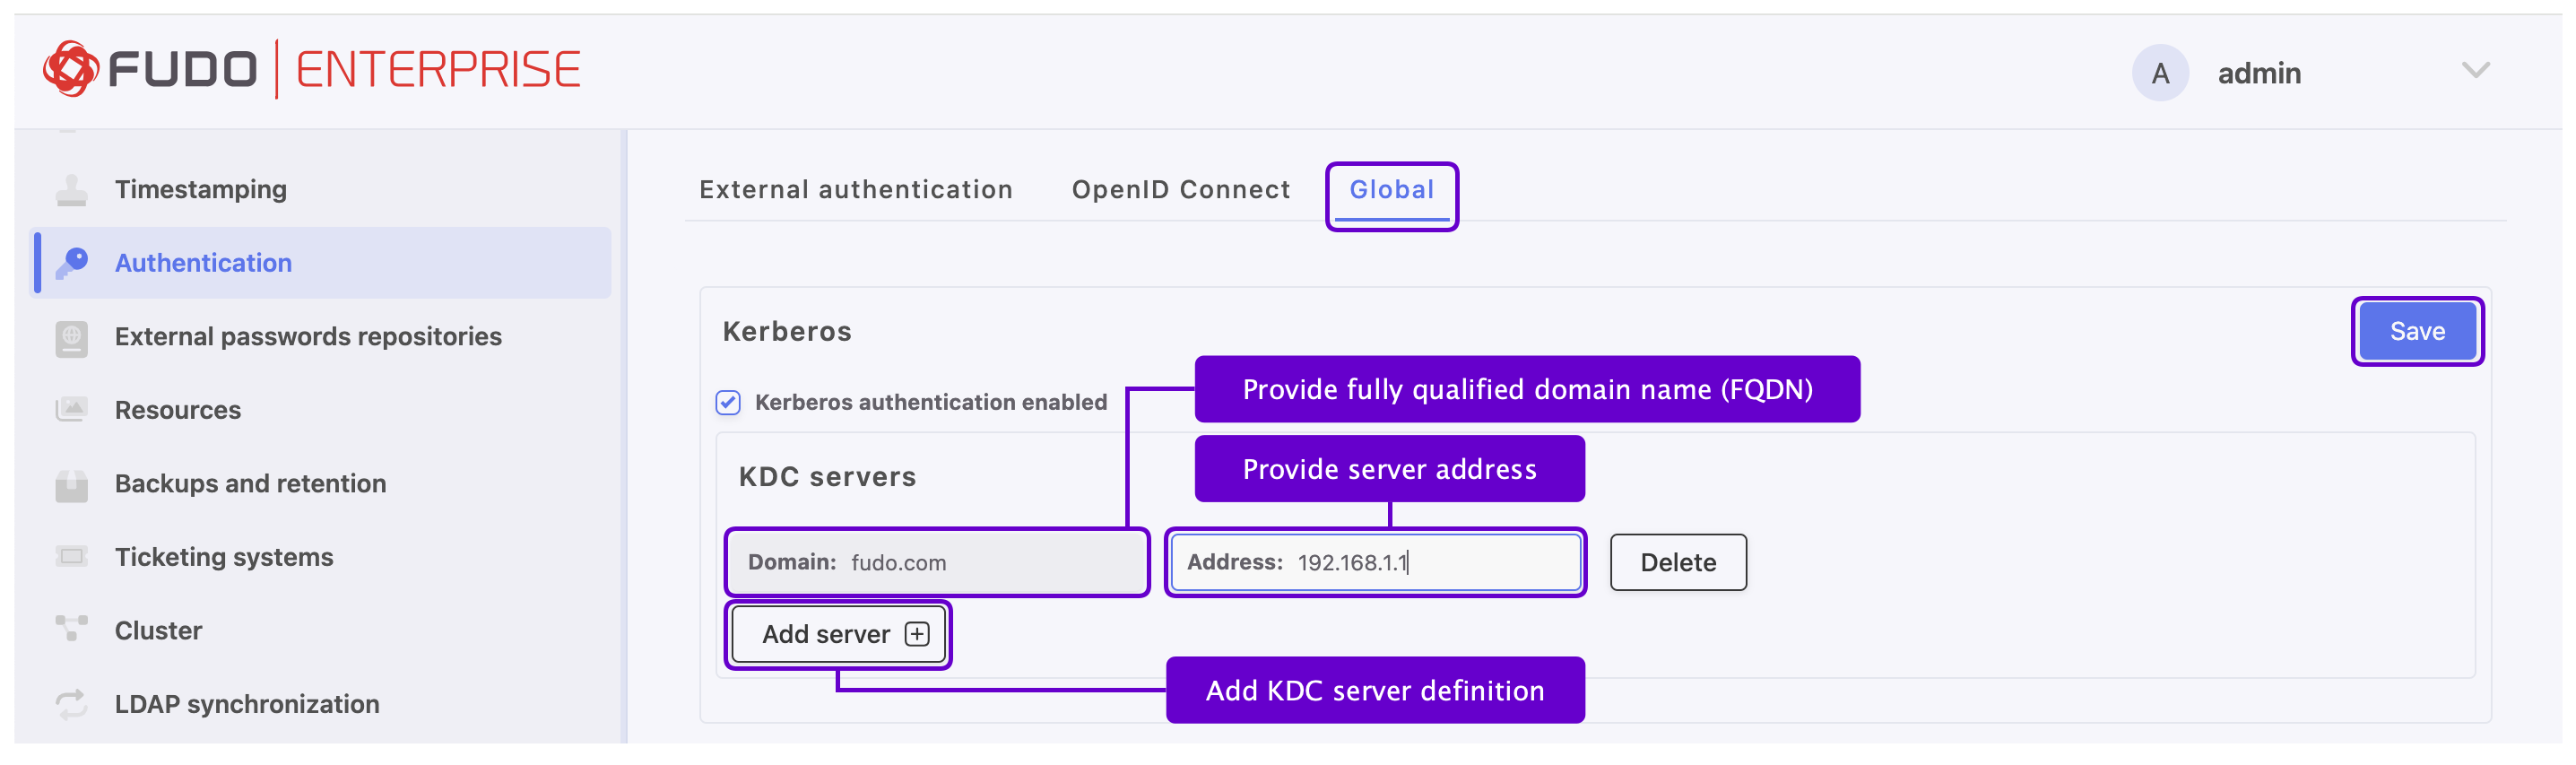Image resolution: width=2576 pixels, height=765 pixels.
Task: Open Backups and retention
Action: (320, 484)
